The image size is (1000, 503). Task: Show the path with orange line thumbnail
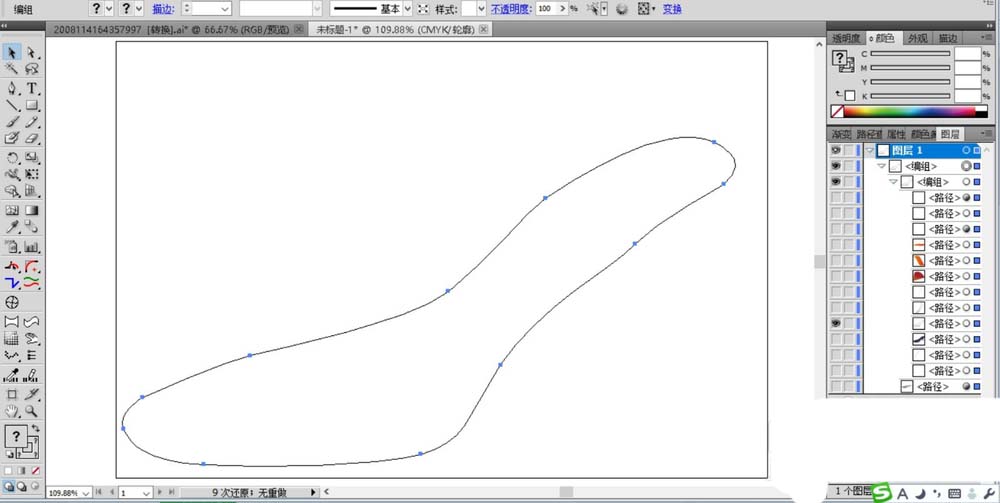click(x=835, y=245)
